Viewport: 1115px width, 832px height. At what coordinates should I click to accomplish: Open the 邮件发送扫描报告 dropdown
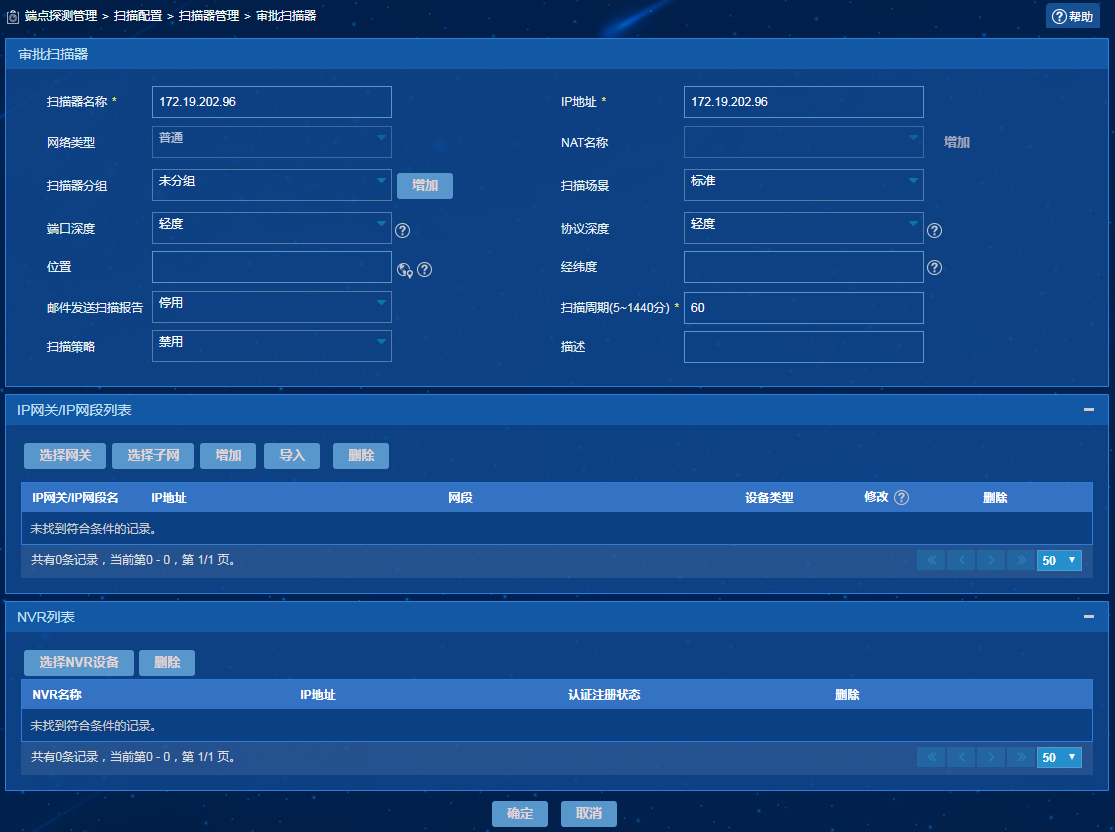pyautogui.click(x=272, y=306)
